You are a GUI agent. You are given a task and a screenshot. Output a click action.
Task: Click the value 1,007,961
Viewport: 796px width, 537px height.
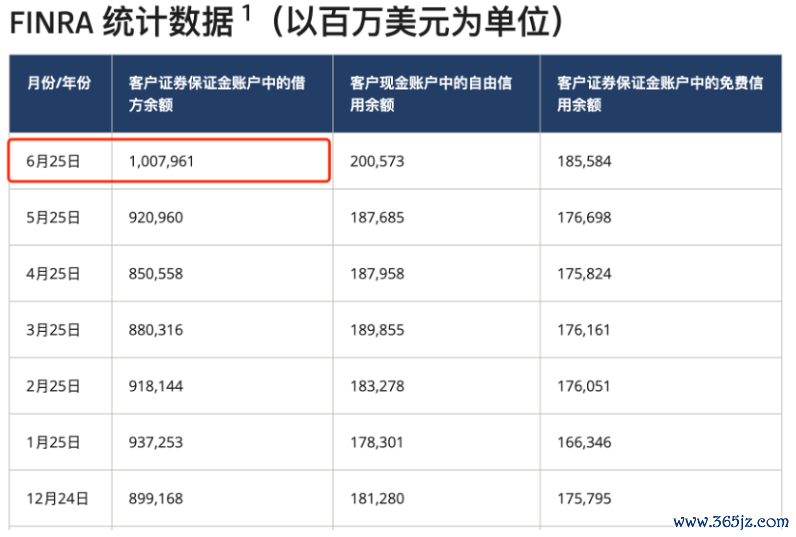pos(161,161)
